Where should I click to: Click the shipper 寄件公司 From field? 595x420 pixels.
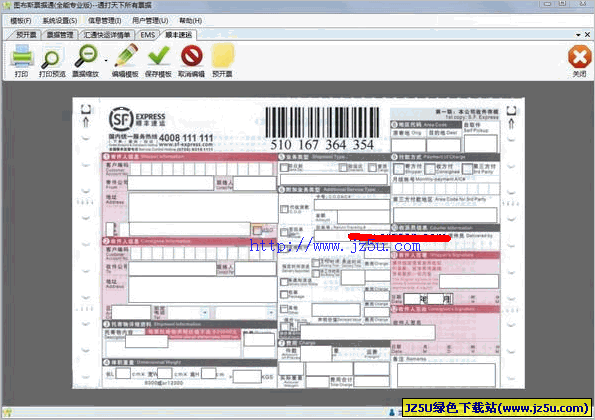[171, 183]
